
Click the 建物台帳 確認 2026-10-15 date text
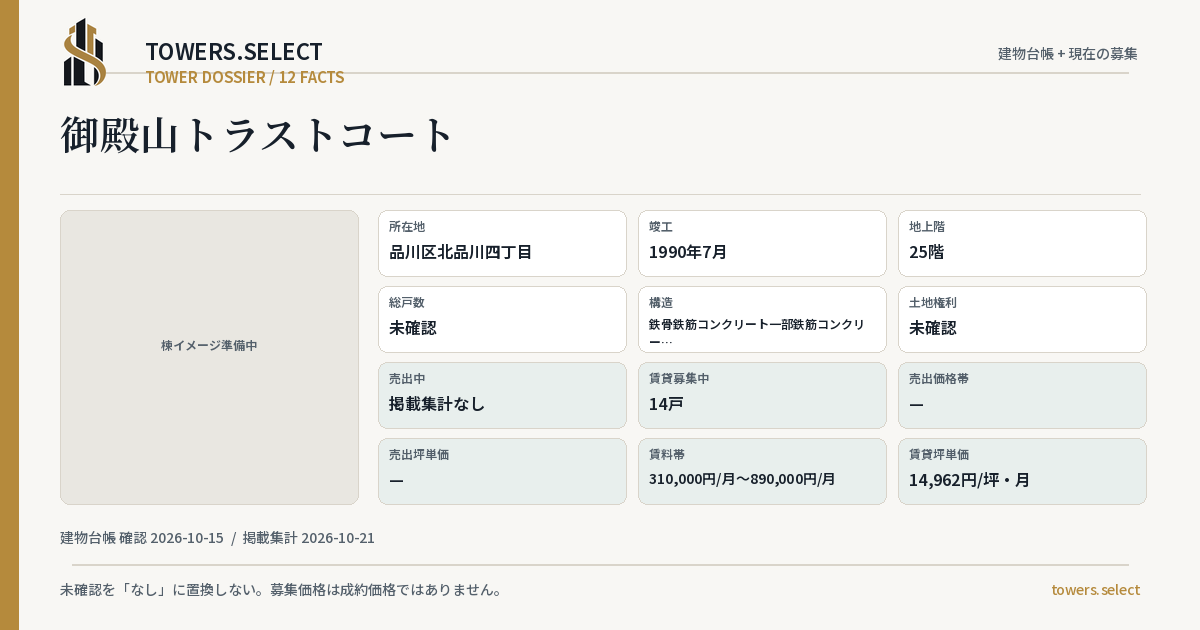click(x=142, y=538)
